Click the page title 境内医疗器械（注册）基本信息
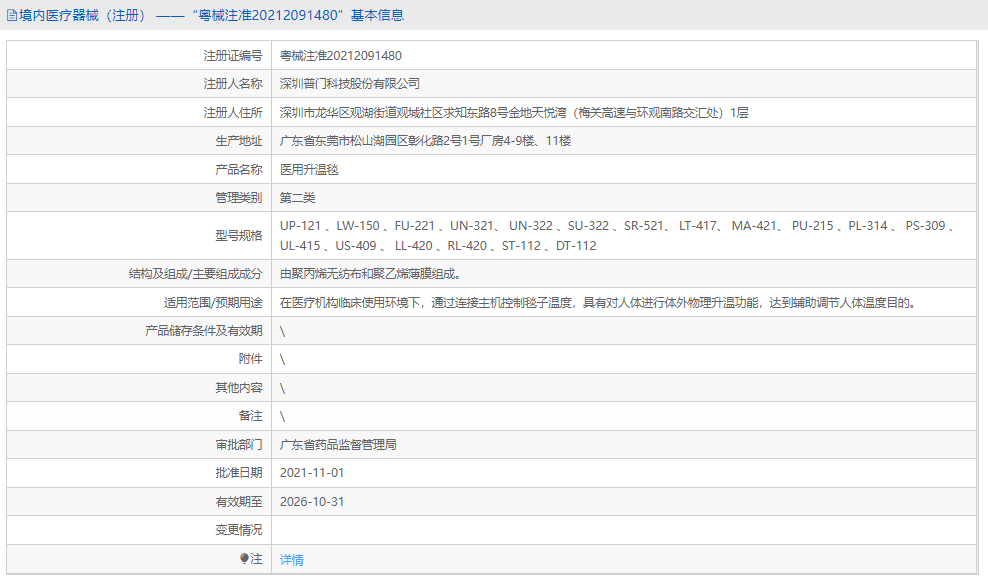988x580 pixels. coord(211,15)
